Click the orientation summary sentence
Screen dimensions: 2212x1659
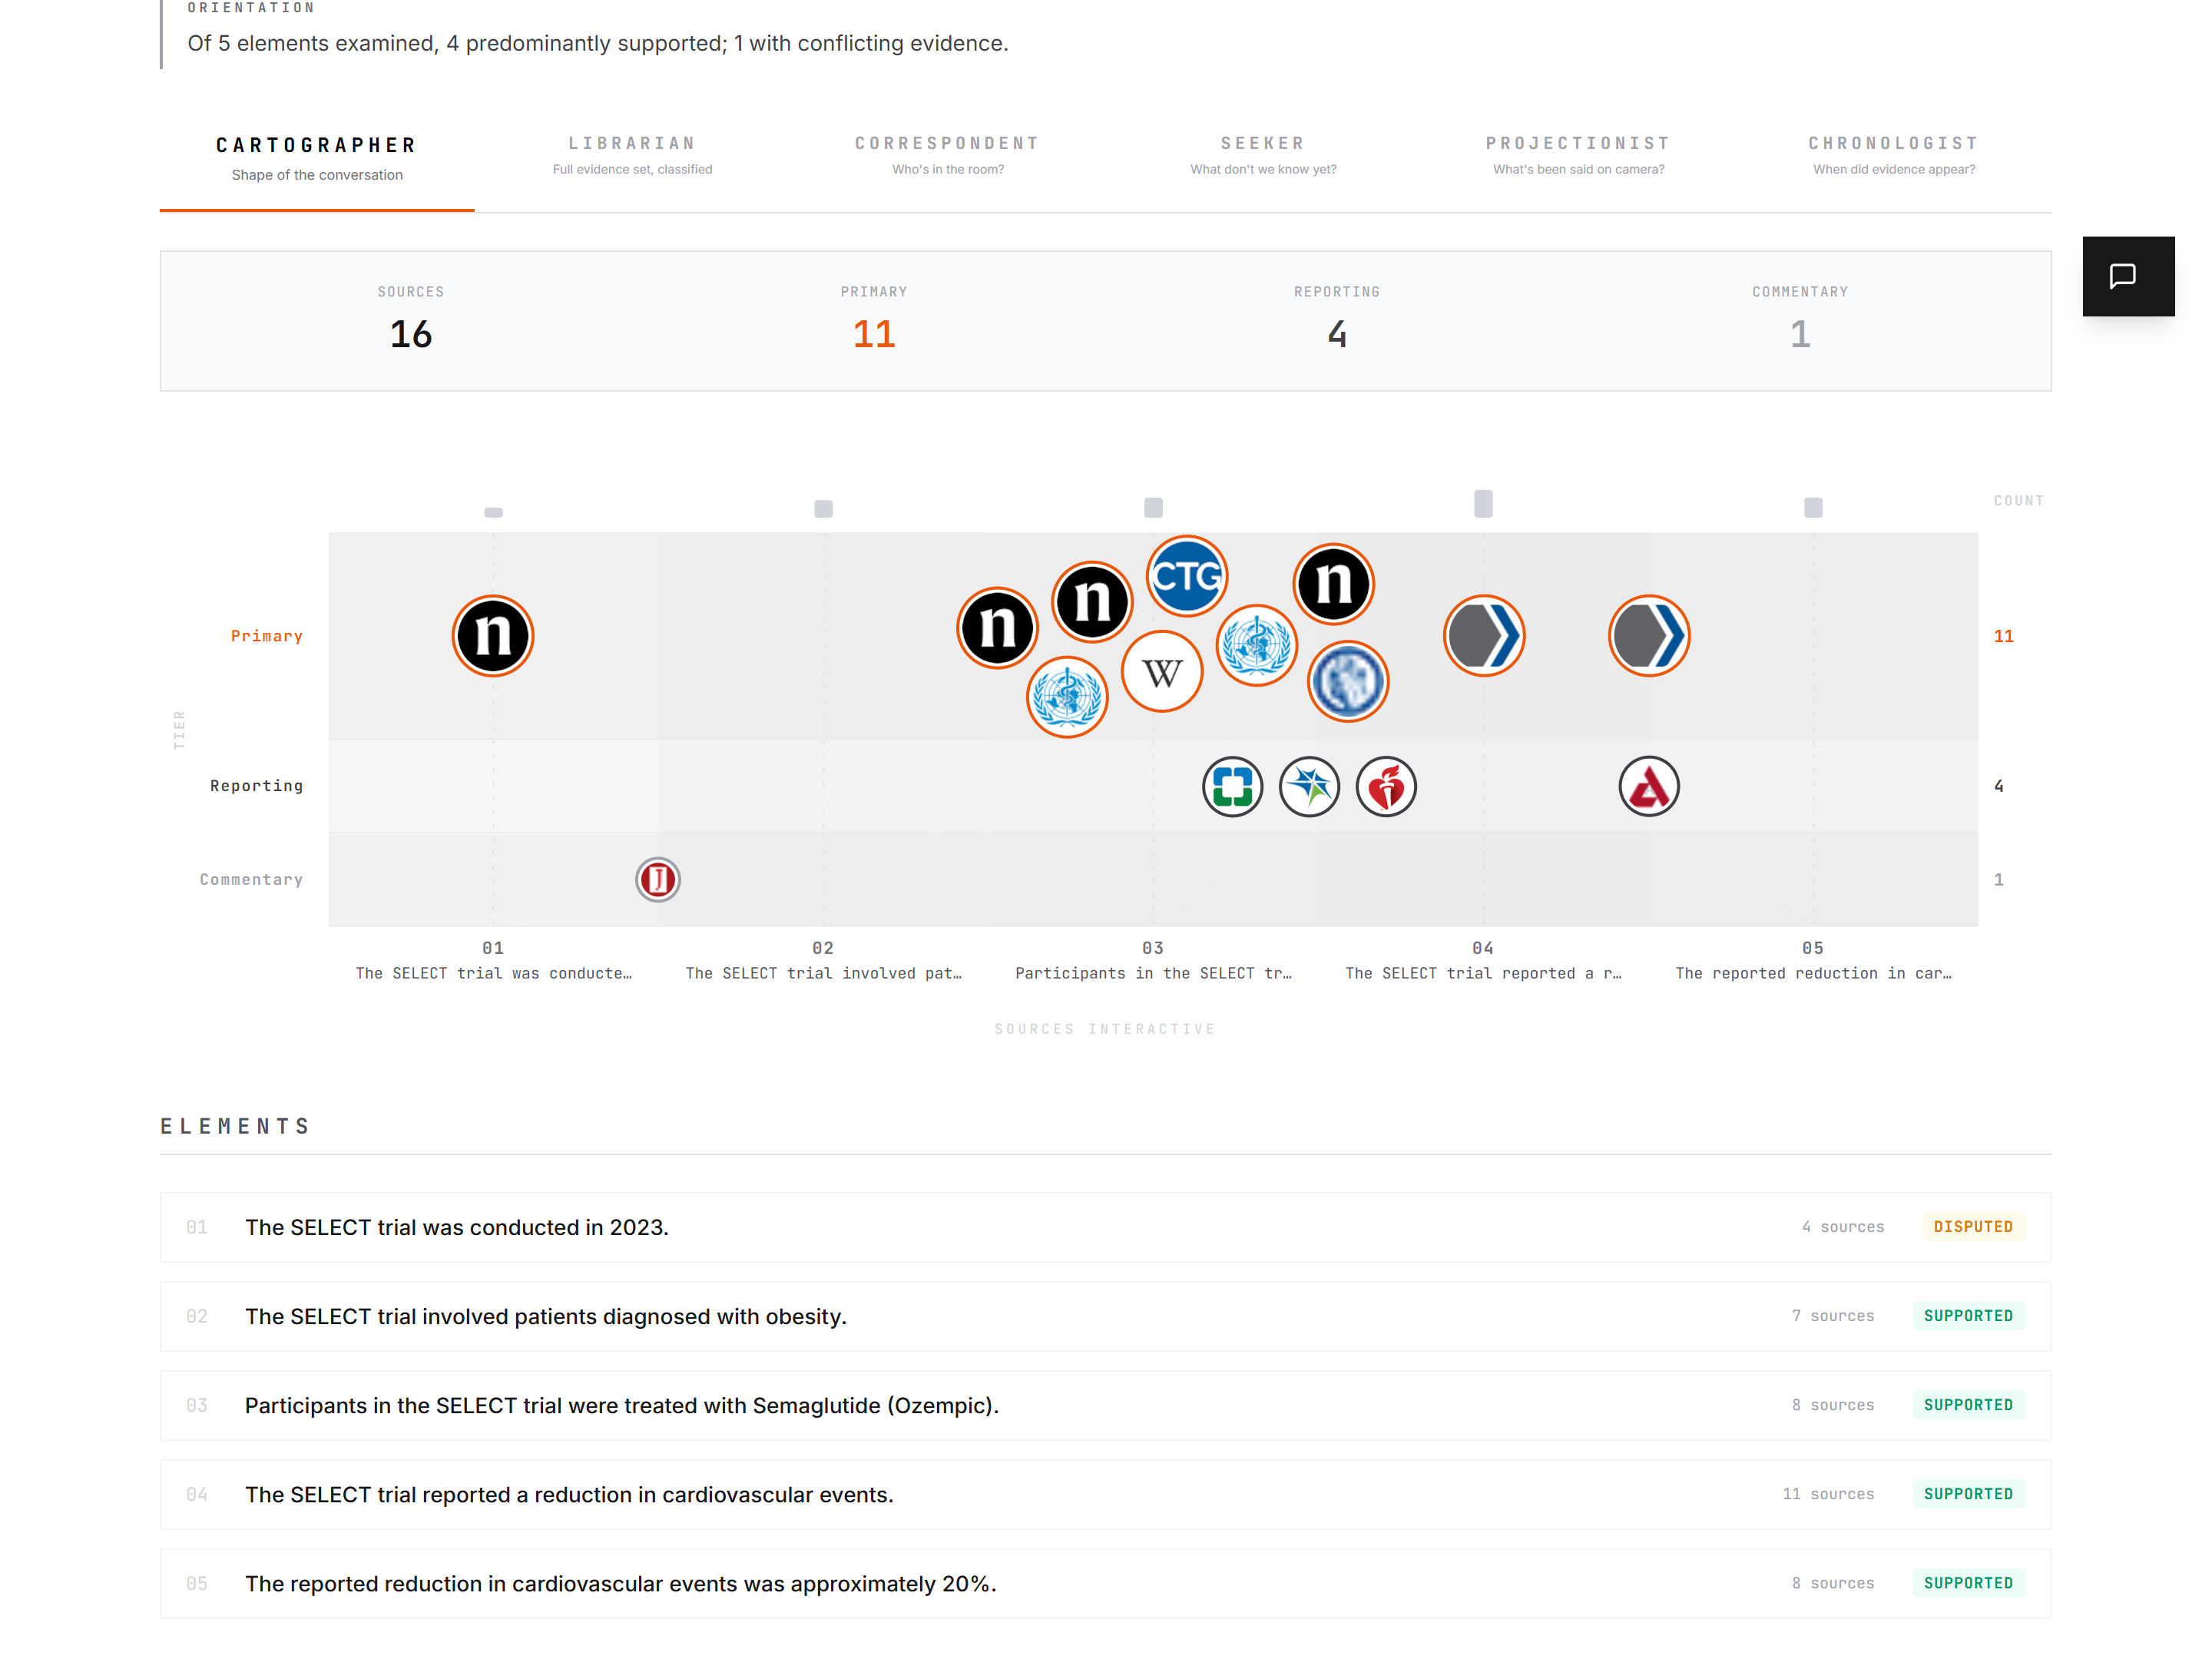[598, 43]
